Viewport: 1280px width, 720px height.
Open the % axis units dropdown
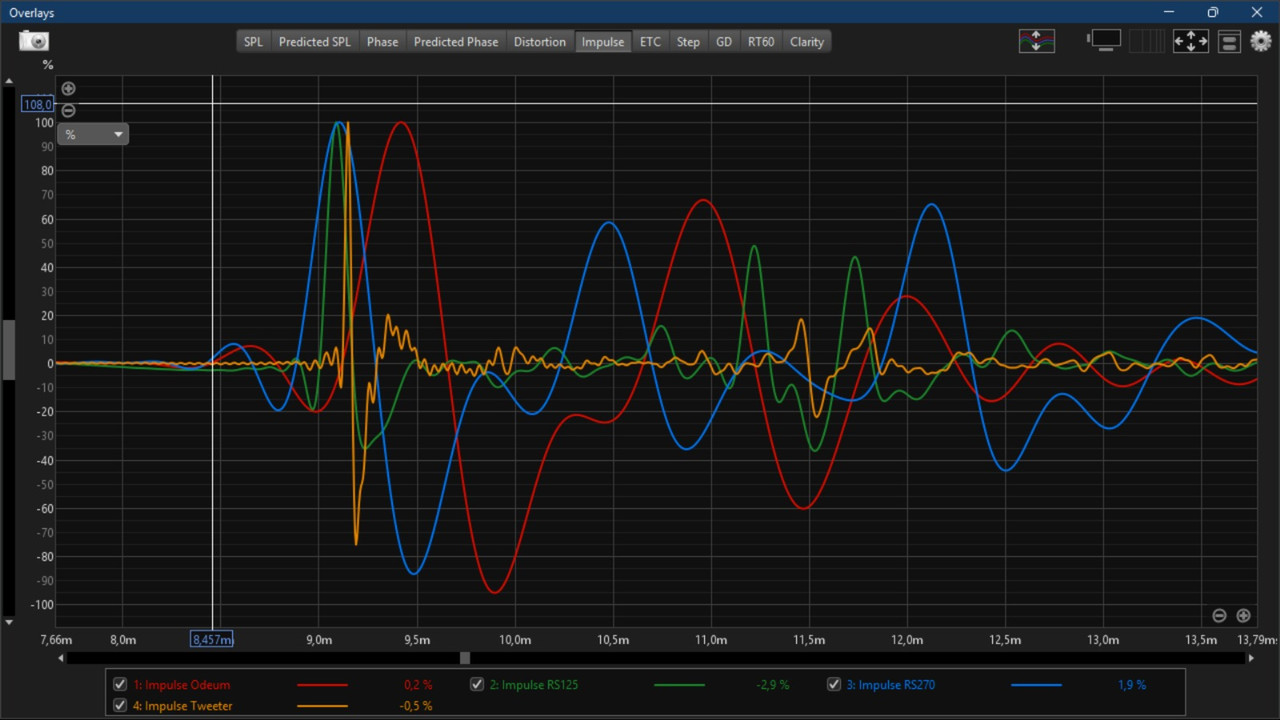coord(93,134)
